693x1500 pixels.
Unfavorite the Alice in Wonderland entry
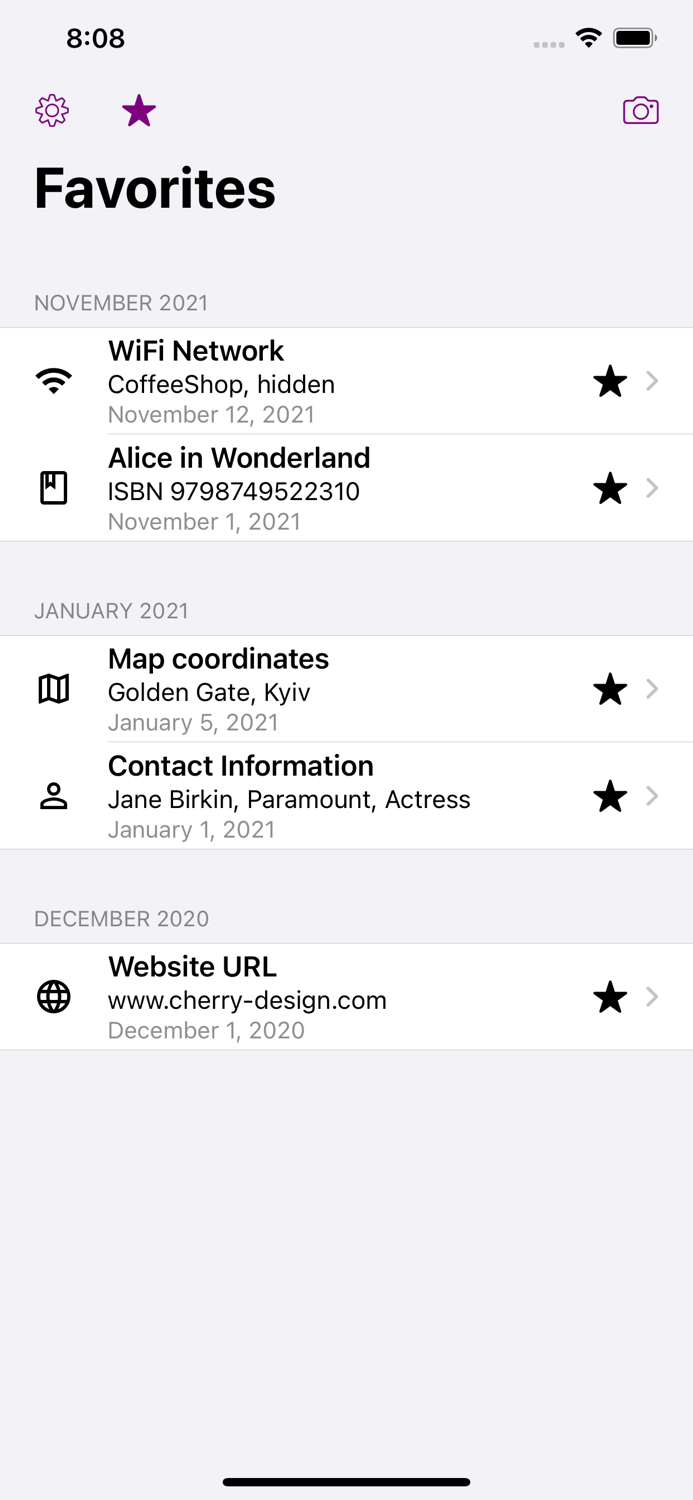click(x=610, y=489)
